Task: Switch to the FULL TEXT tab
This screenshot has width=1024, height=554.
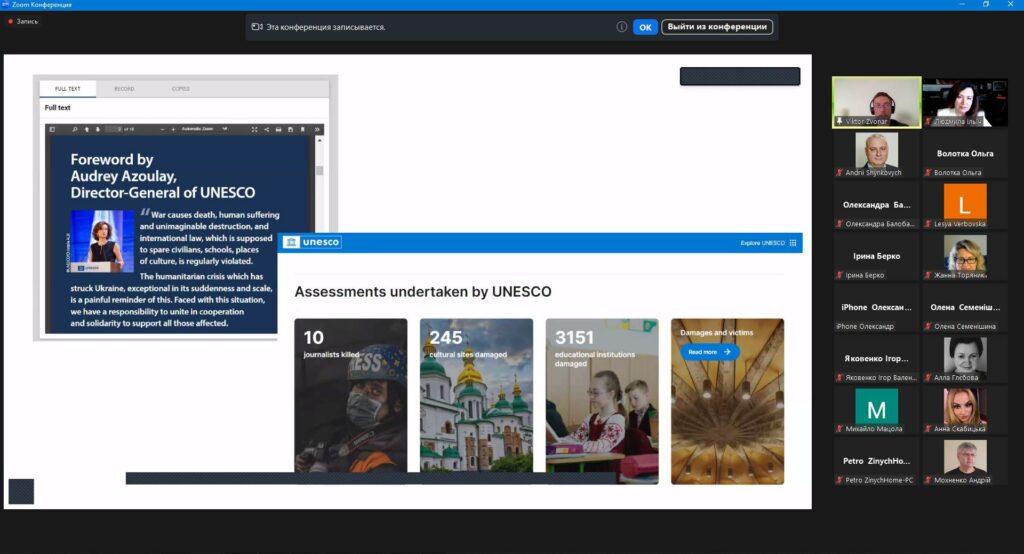Action: pos(68,89)
